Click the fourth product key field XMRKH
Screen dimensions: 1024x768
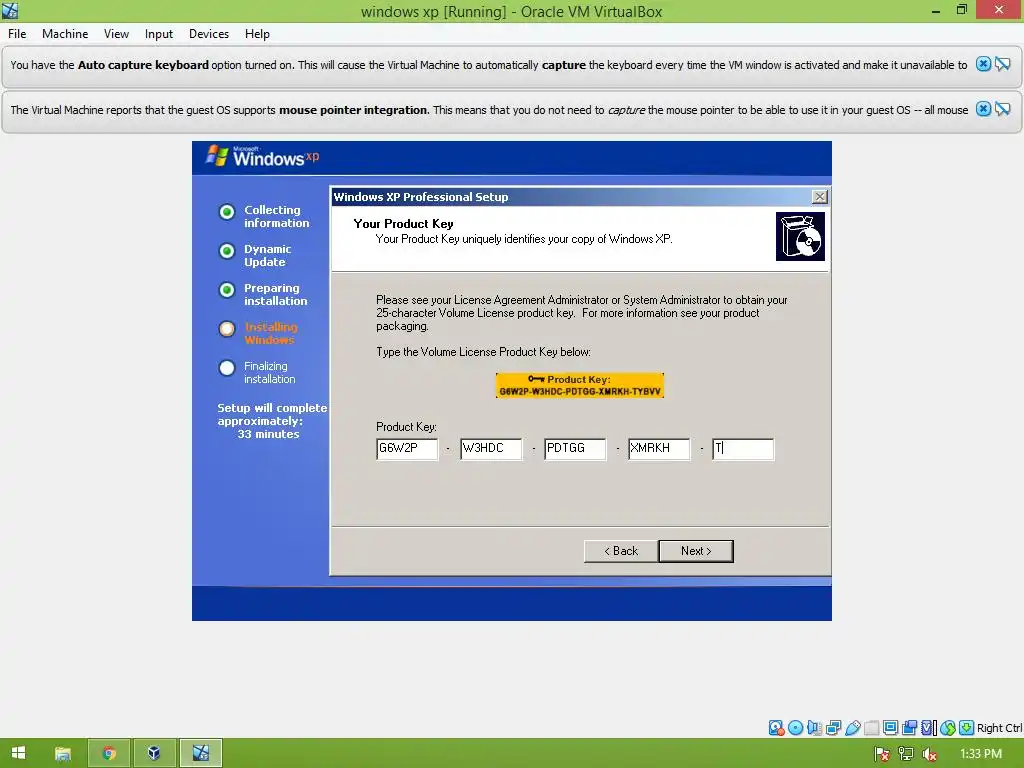(x=659, y=449)
